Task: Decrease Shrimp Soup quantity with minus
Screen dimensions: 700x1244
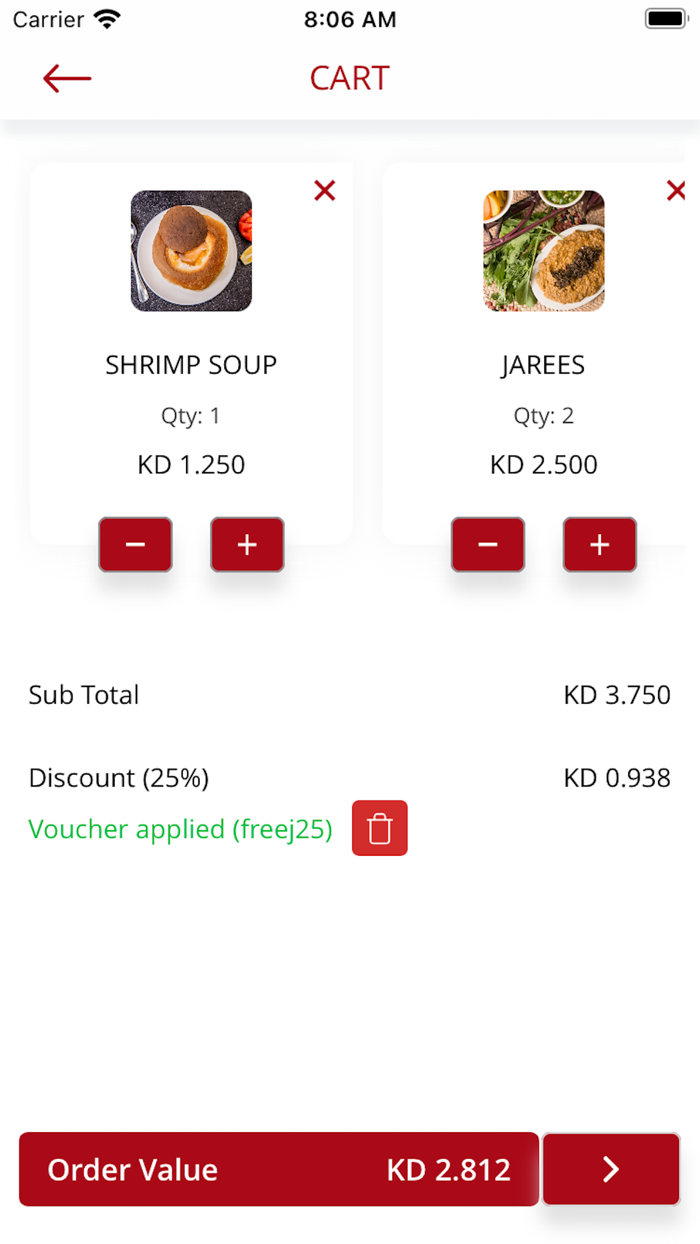Action: tap(135, 544)
